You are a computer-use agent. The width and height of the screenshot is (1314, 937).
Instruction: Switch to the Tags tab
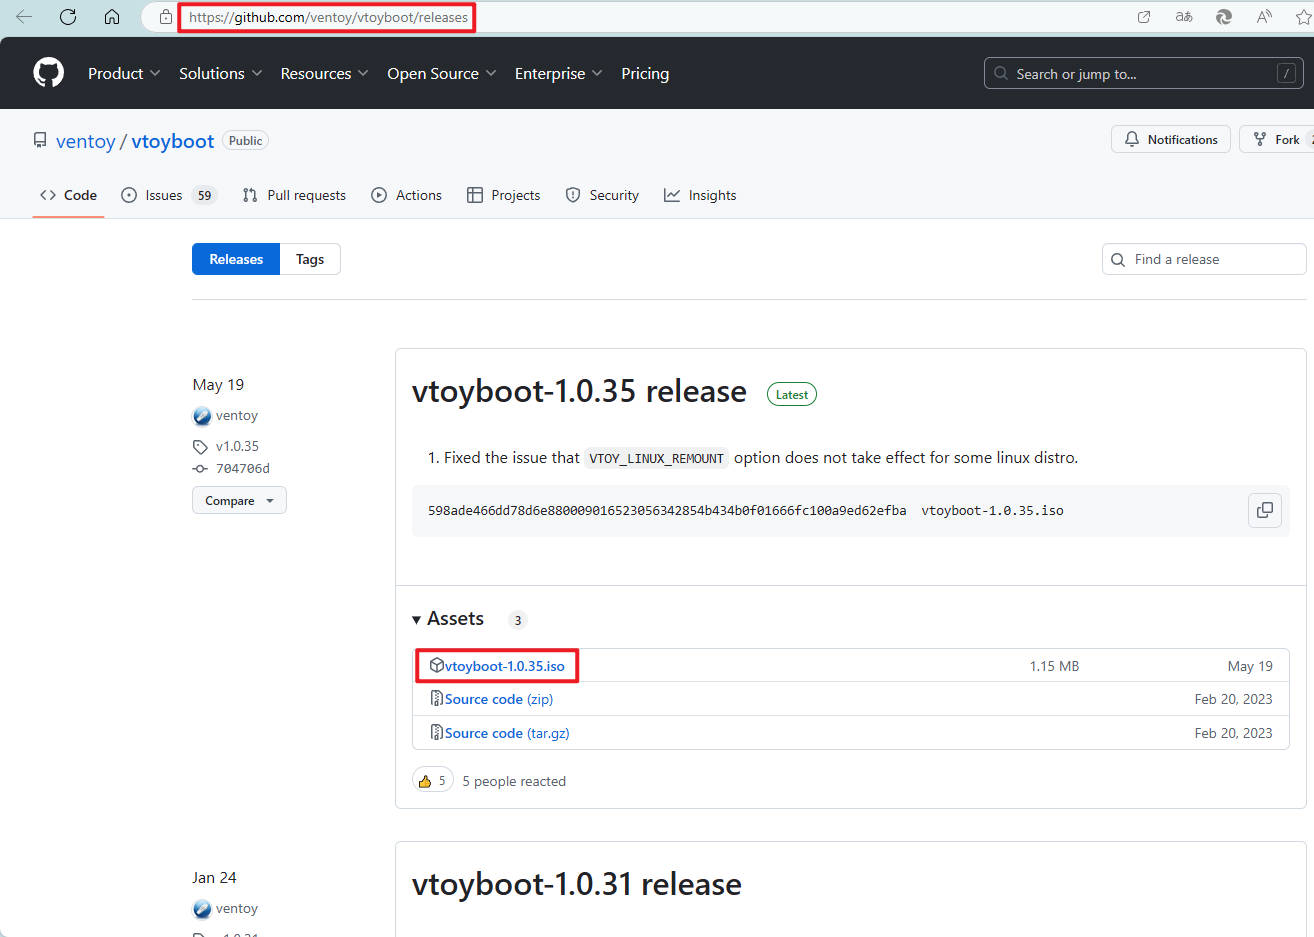310,259
